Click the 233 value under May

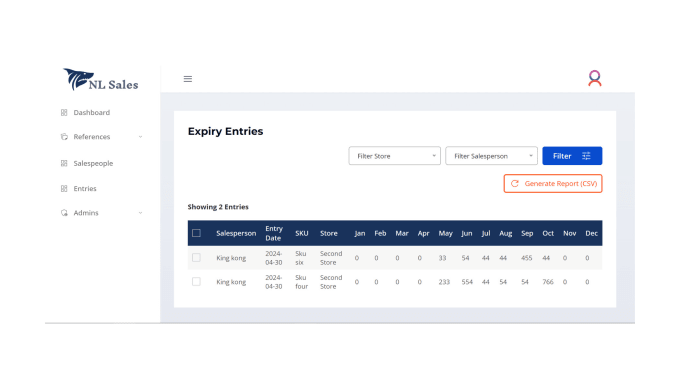click(x=444, y=282)
